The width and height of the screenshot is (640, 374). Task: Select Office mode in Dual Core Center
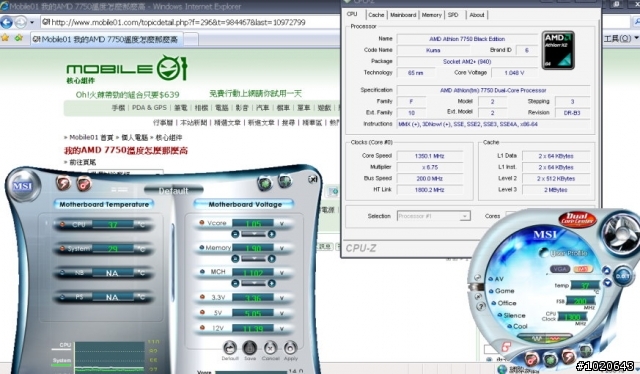tap(504, 303)
